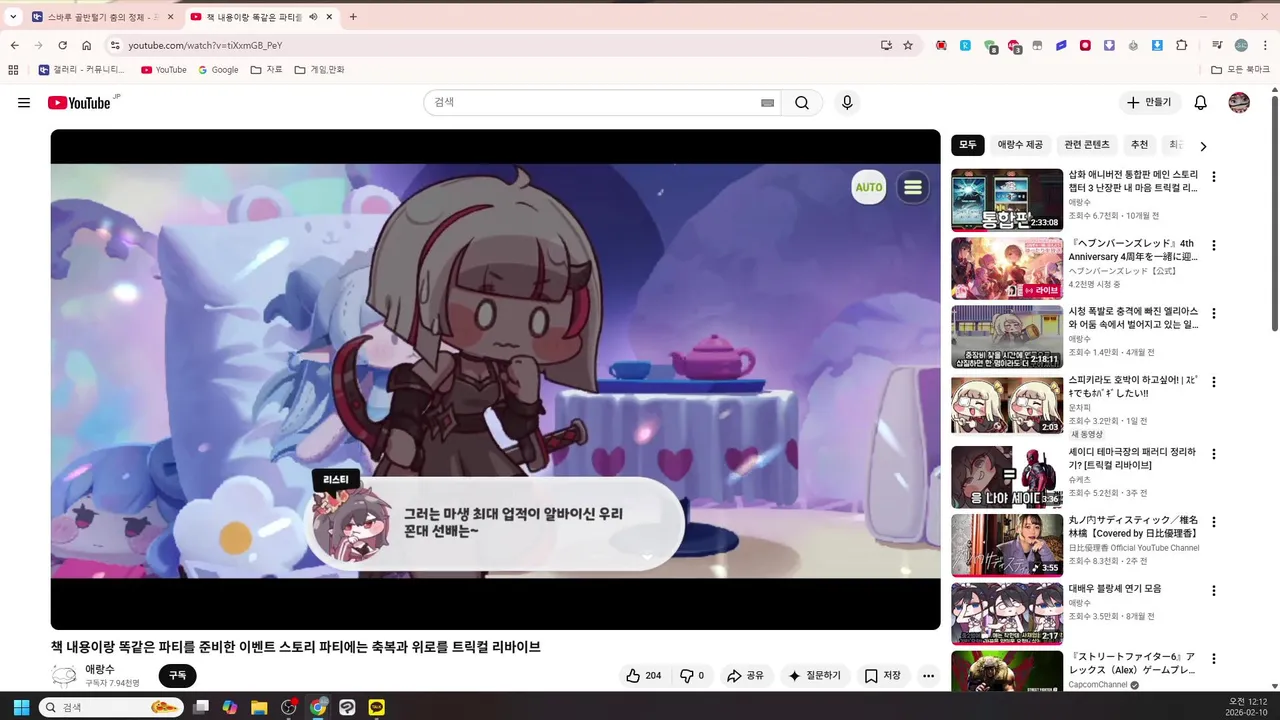
Task: Click the YouTube logo home link
Action: tap(79, 103)
